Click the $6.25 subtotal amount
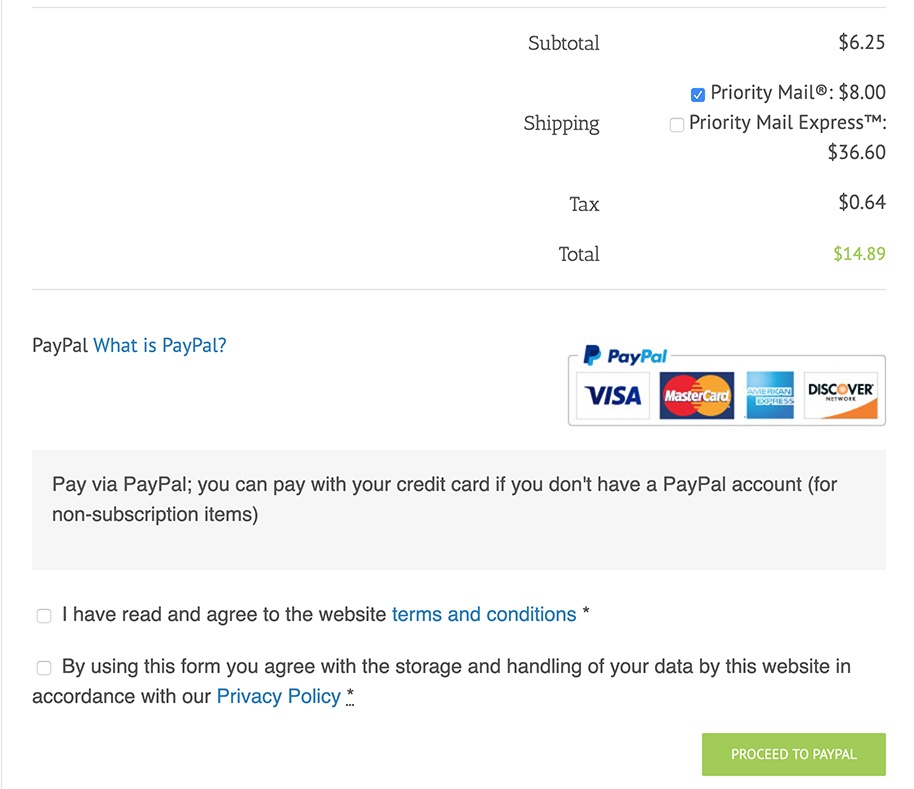 point(862,42)
